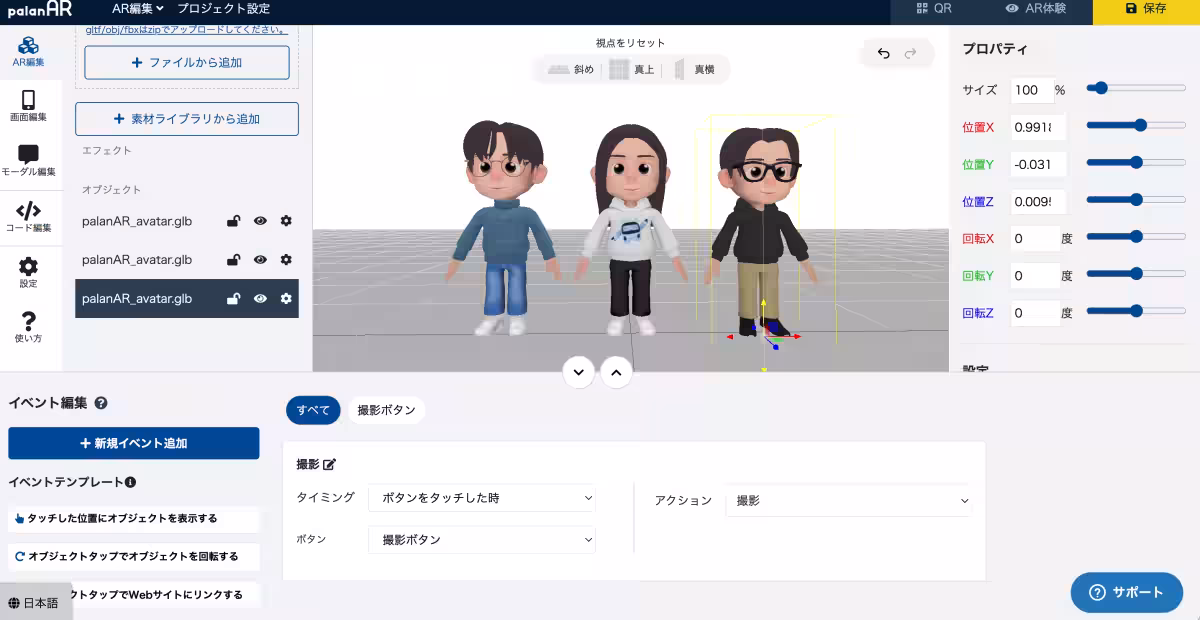The height and width of the screenshot is (620, 1200).
Task: Click 素材ライブラリから追加 to add assets
Action: (x=186, y=118)
